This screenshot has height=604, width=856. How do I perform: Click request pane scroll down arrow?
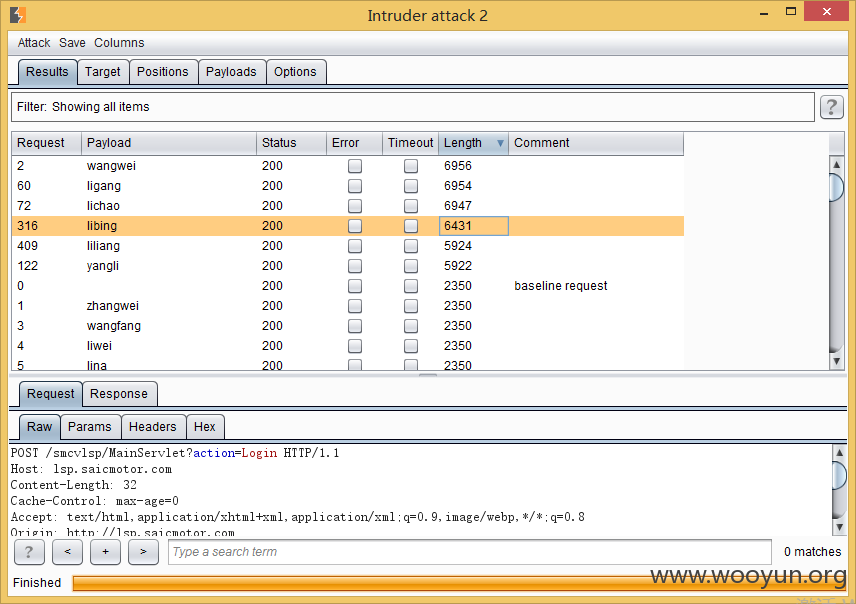tap(840, 527)
